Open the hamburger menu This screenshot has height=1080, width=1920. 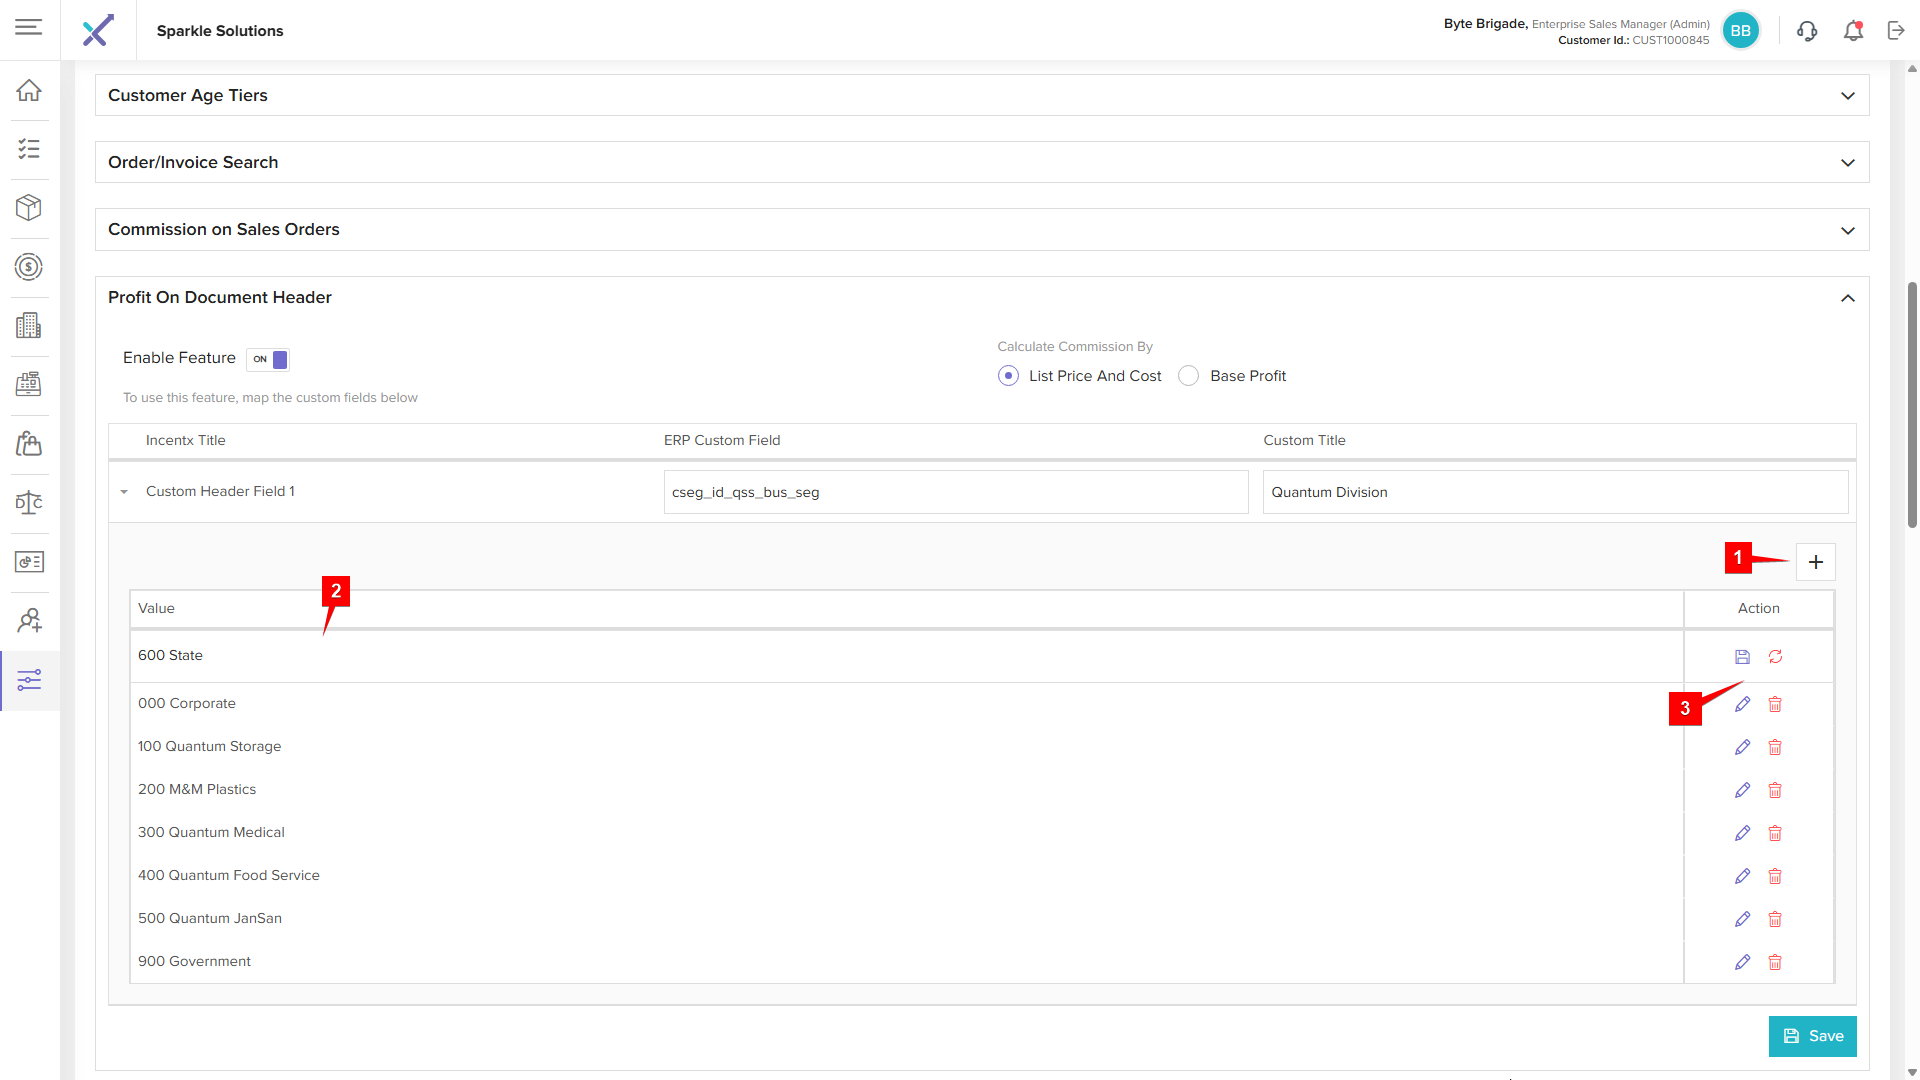point(29,27)
